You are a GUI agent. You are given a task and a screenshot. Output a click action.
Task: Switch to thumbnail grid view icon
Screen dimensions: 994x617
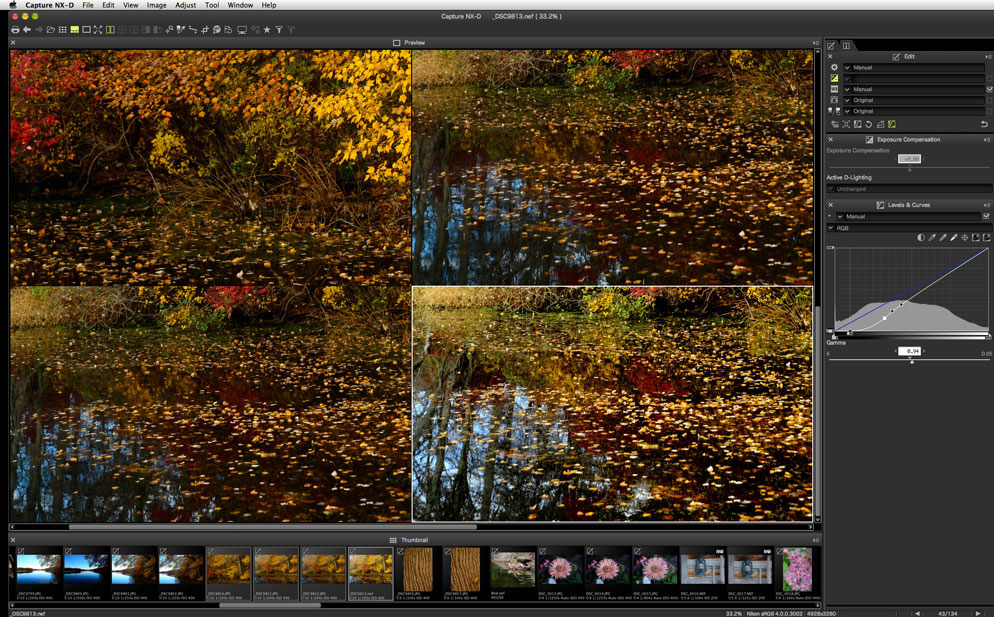tap(62, 30)
